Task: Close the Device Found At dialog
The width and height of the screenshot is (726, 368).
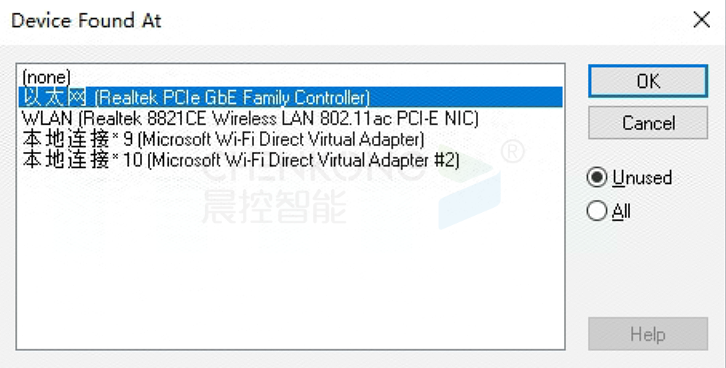Action: click(x=701, y=20)
